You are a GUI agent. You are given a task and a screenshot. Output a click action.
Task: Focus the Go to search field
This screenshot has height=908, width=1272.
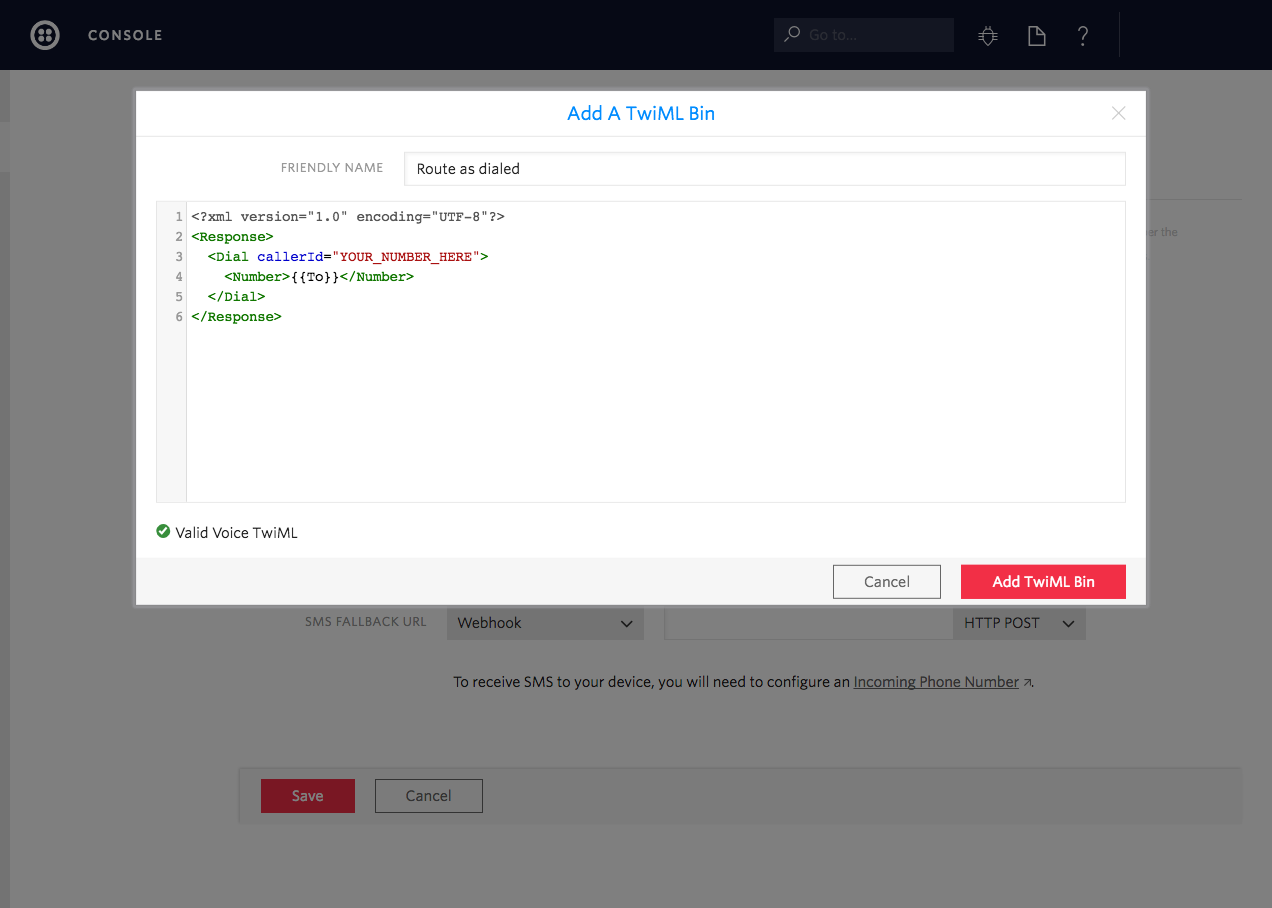coord(864,35)
